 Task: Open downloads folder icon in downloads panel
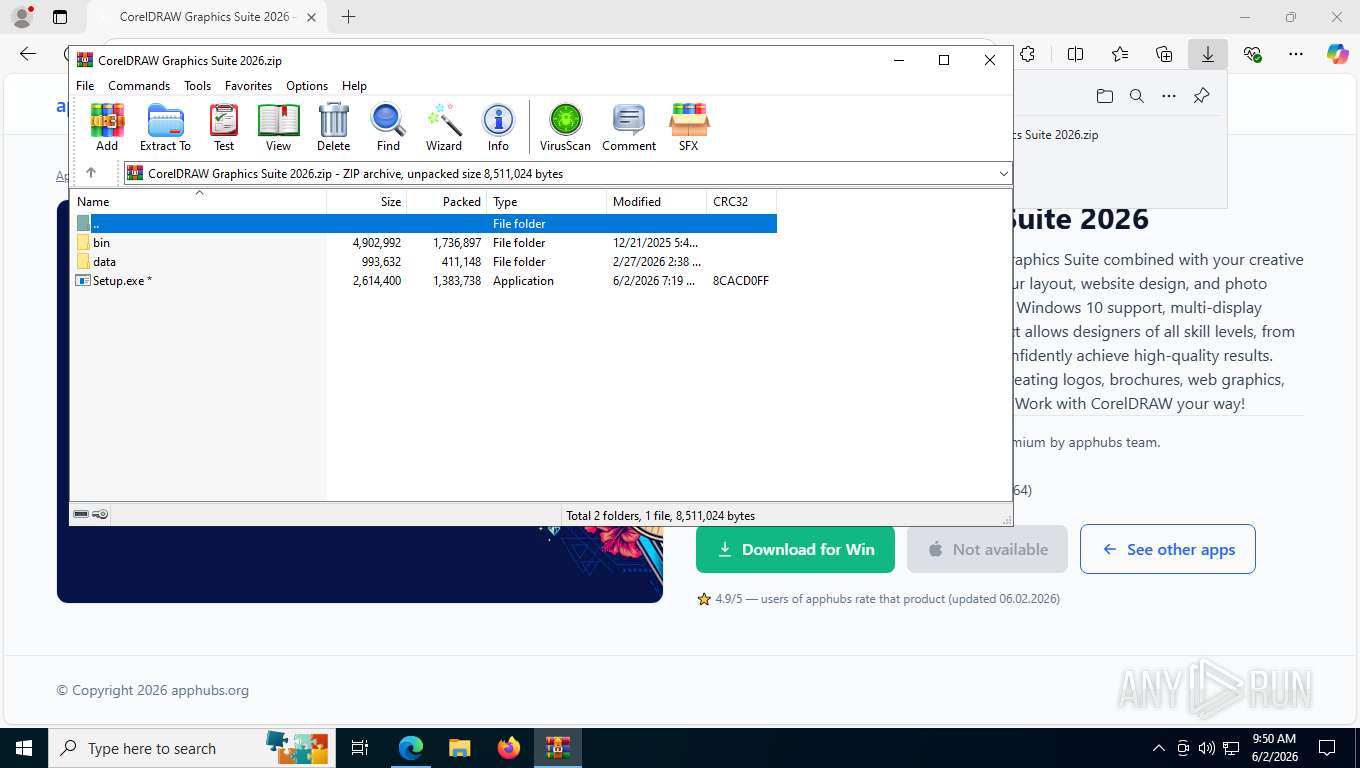click(x=1104, y=96)
